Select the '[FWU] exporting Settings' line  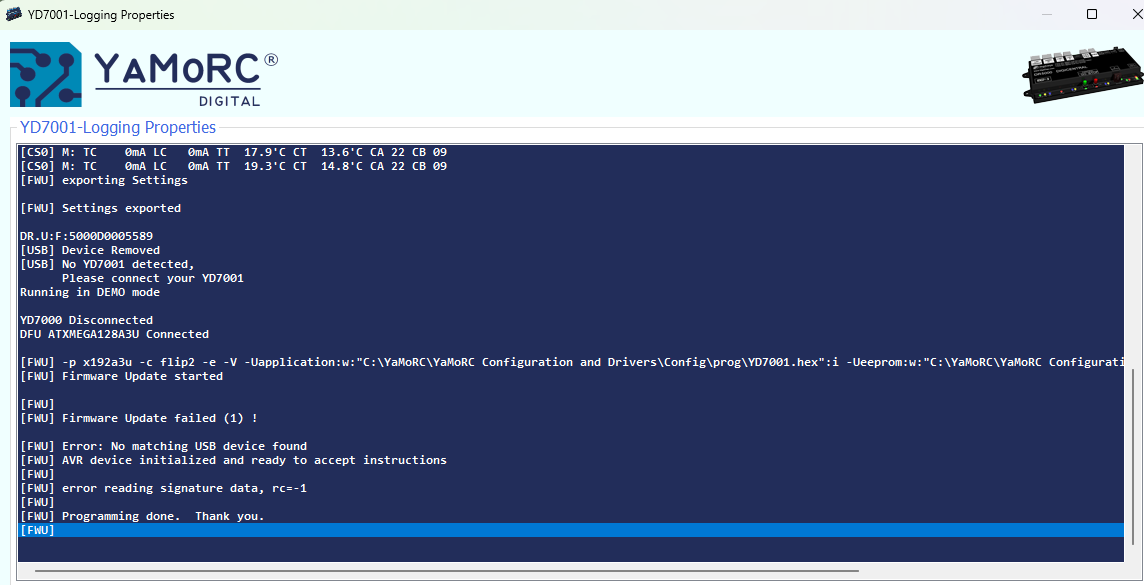pyautogui.click(x=104, y=180)
